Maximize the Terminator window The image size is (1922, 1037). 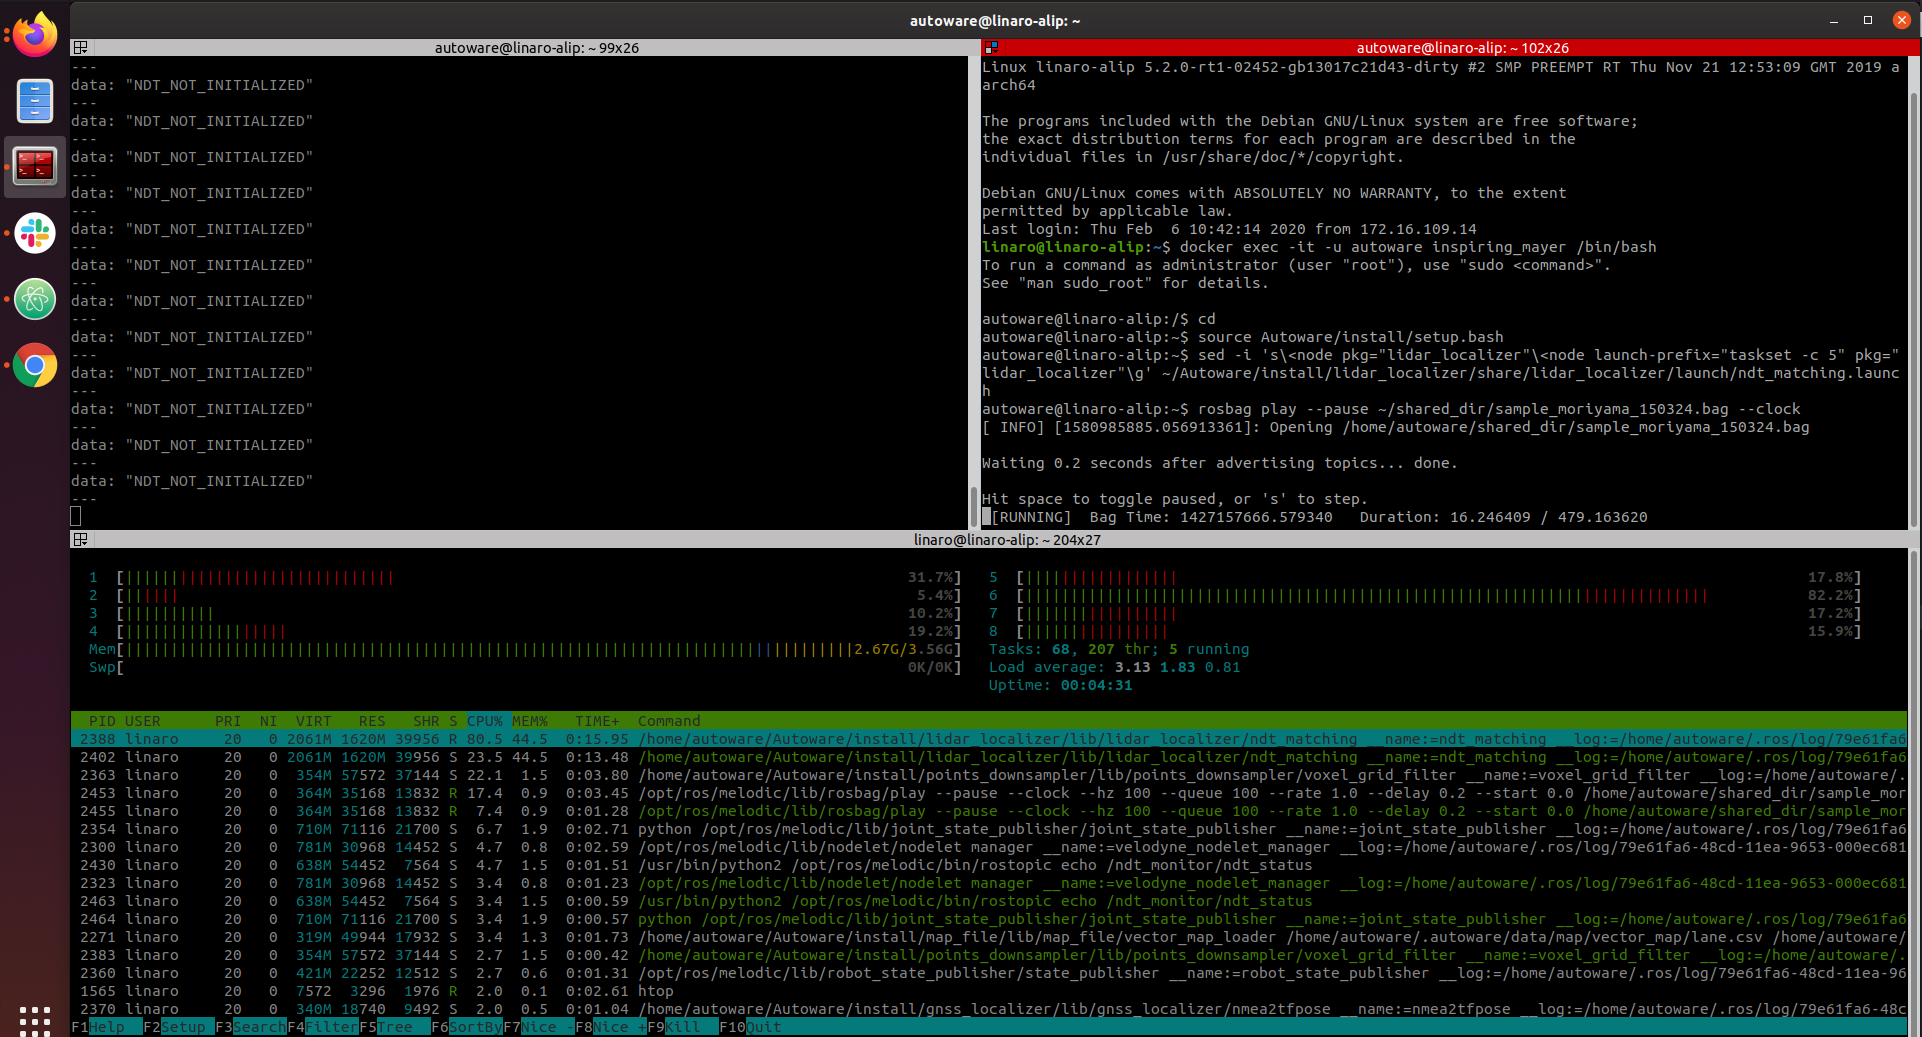coord(1867,20)
